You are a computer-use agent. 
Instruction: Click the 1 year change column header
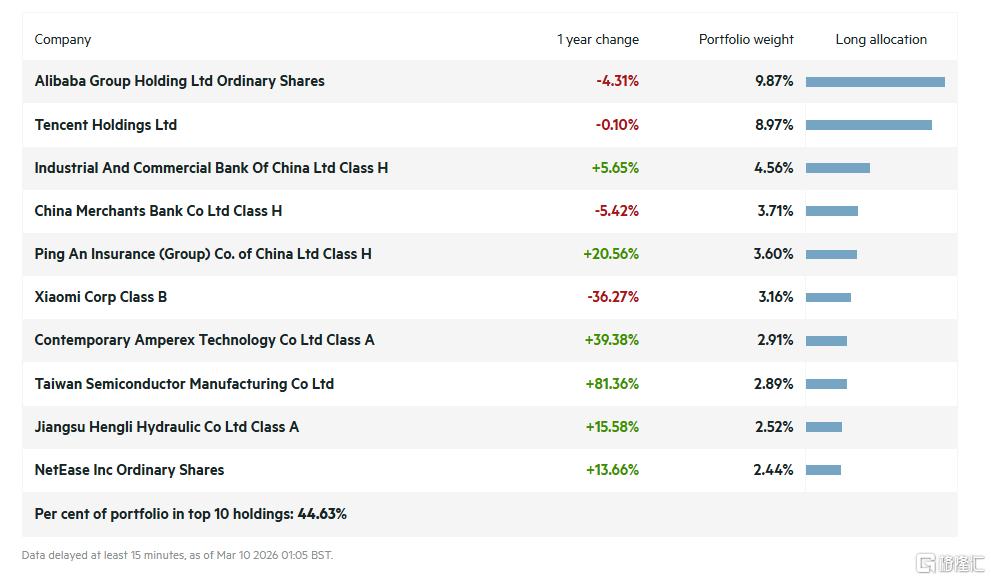(x=597, y=40)
